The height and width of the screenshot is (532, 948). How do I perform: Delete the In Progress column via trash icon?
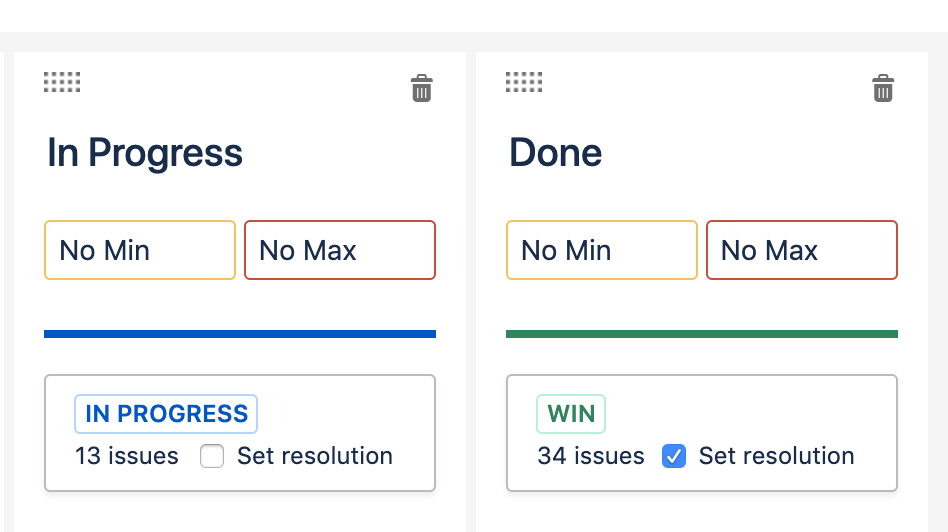click(x=421, y=88)
